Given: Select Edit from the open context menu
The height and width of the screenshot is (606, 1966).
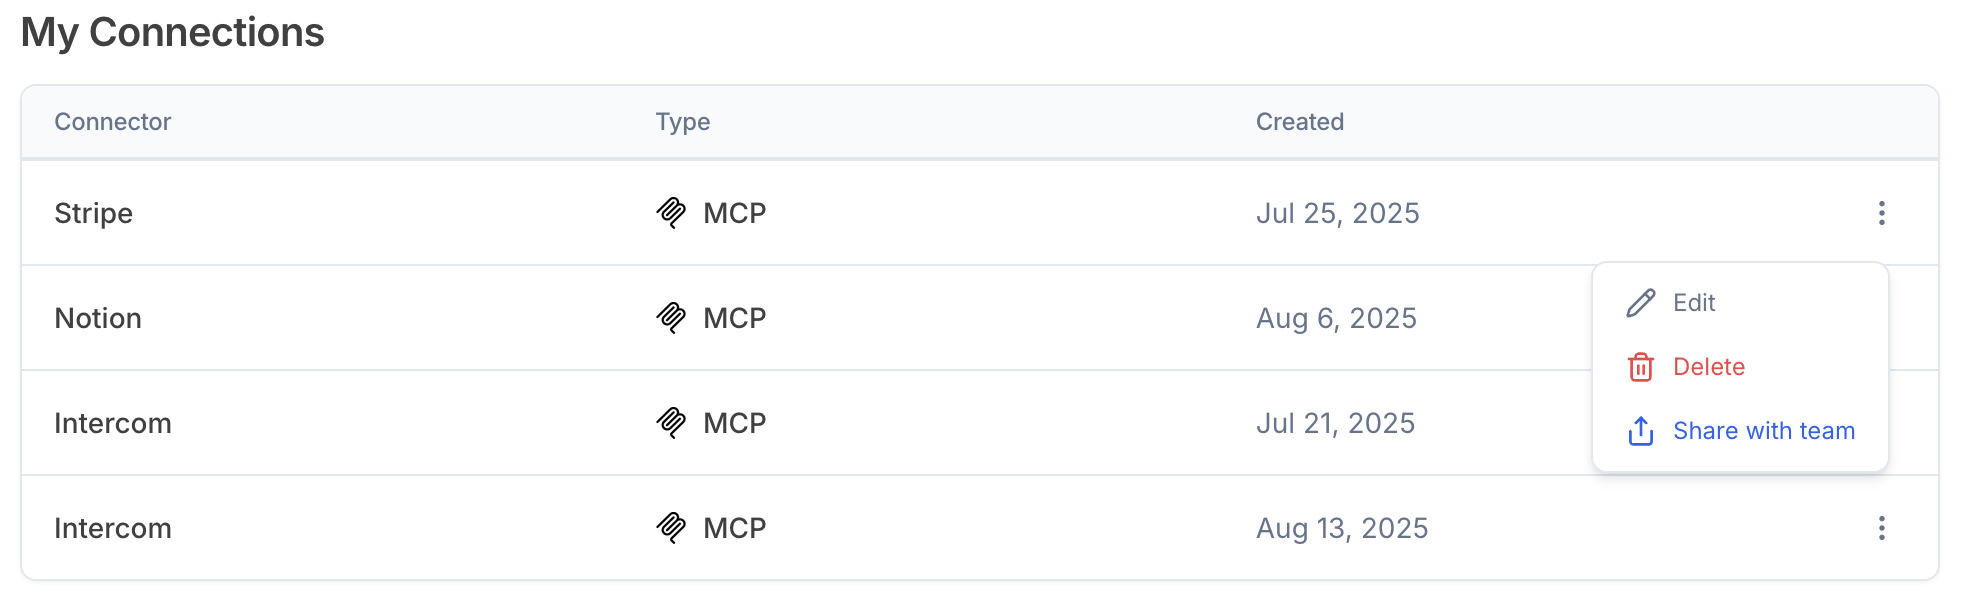Looking at the screenshot, I should pos(1694,302).
